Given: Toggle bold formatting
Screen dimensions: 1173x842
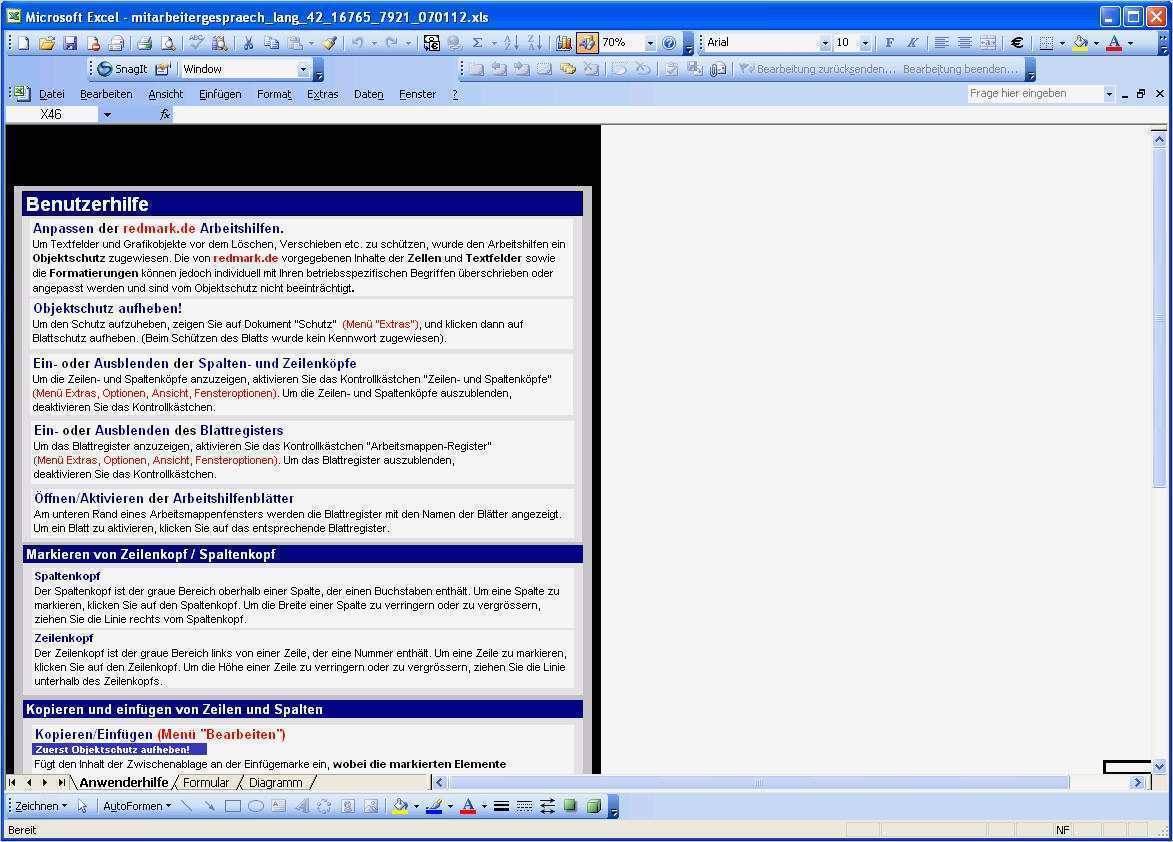Looking at the screenshot, I should coord(889,43).
